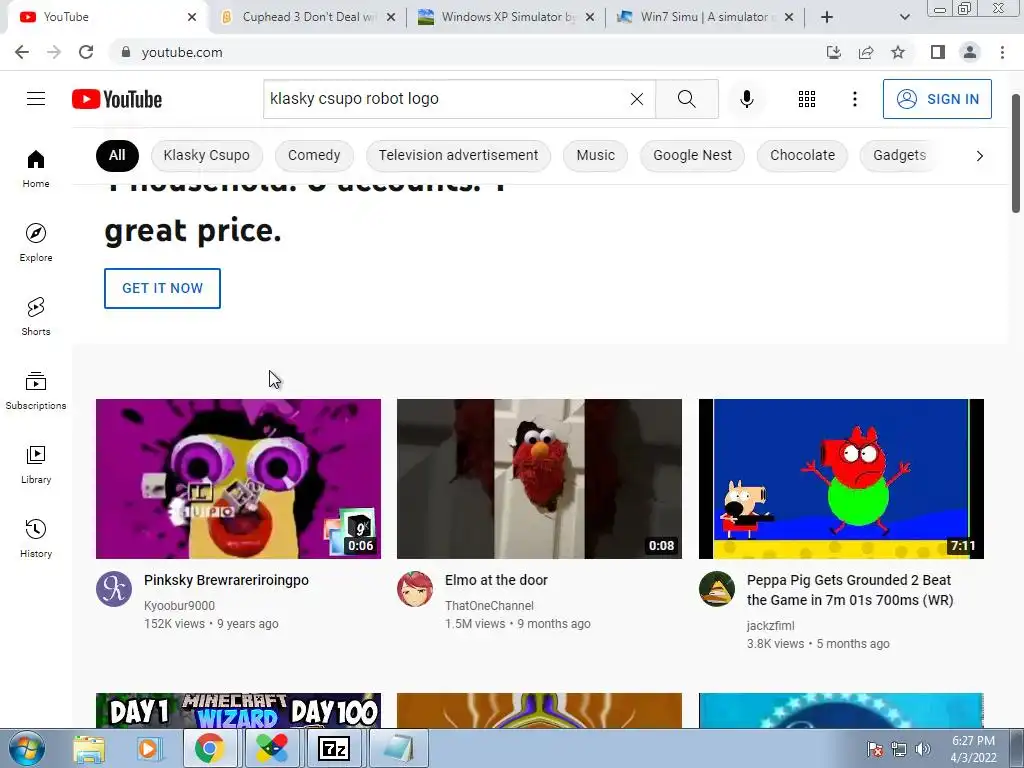Open Chrome's three-dot menu
1024x768 pixels.
(1002, 52)
